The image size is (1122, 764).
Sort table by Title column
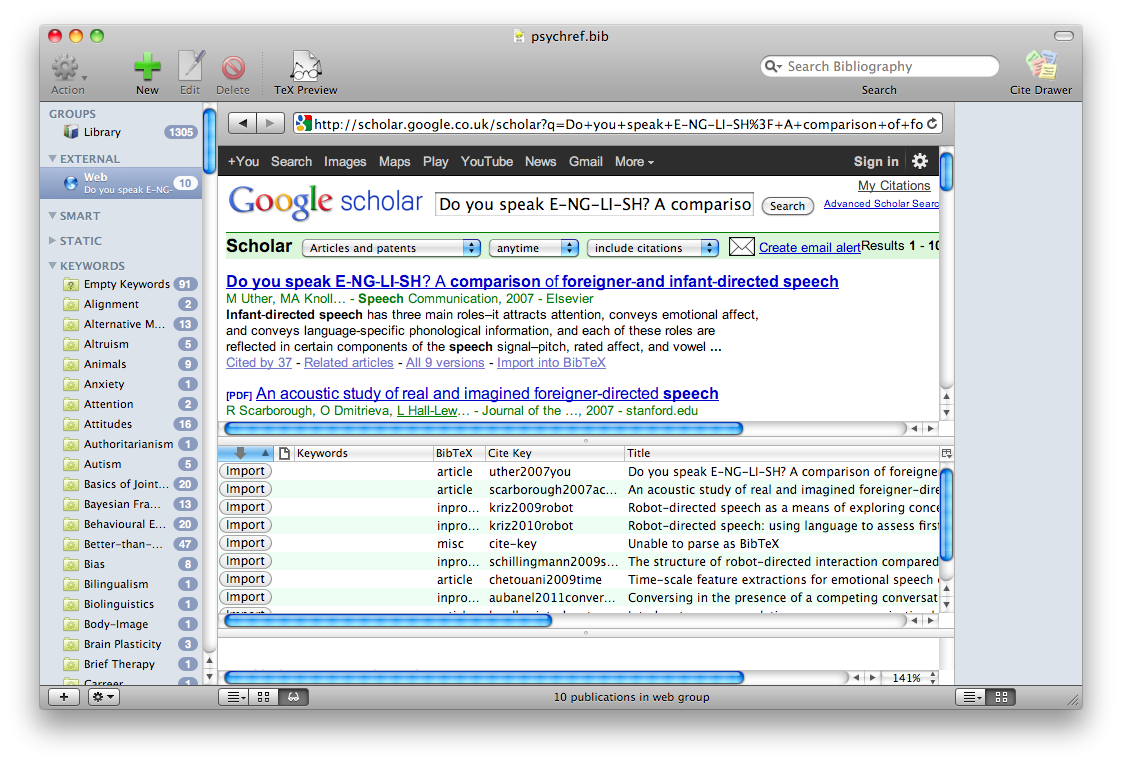781,453
